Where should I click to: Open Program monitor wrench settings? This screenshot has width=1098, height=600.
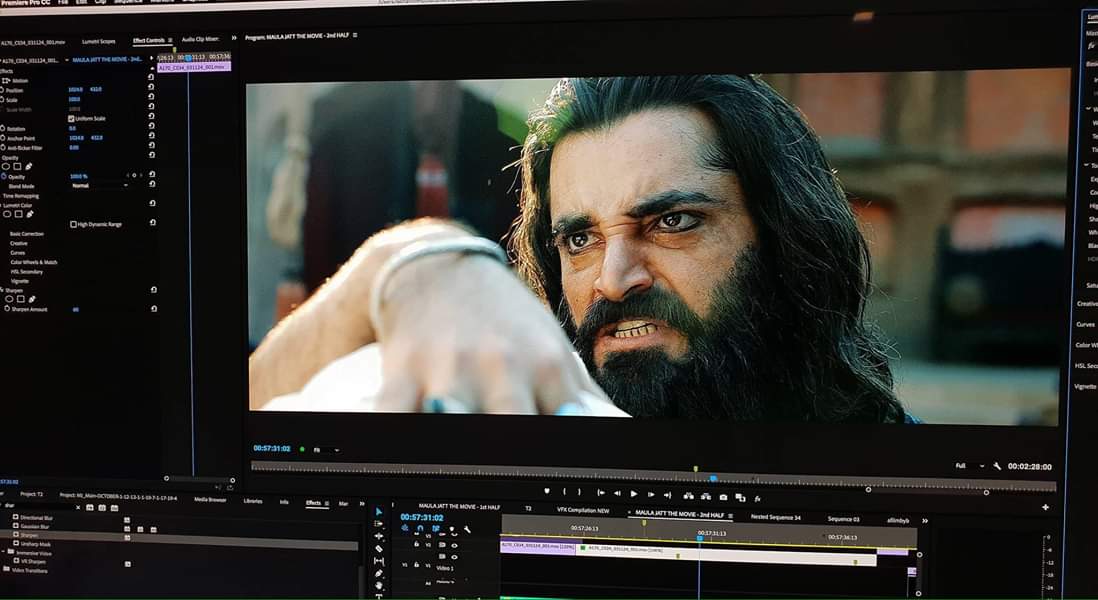pyautogui.click(x=997, y=466)
